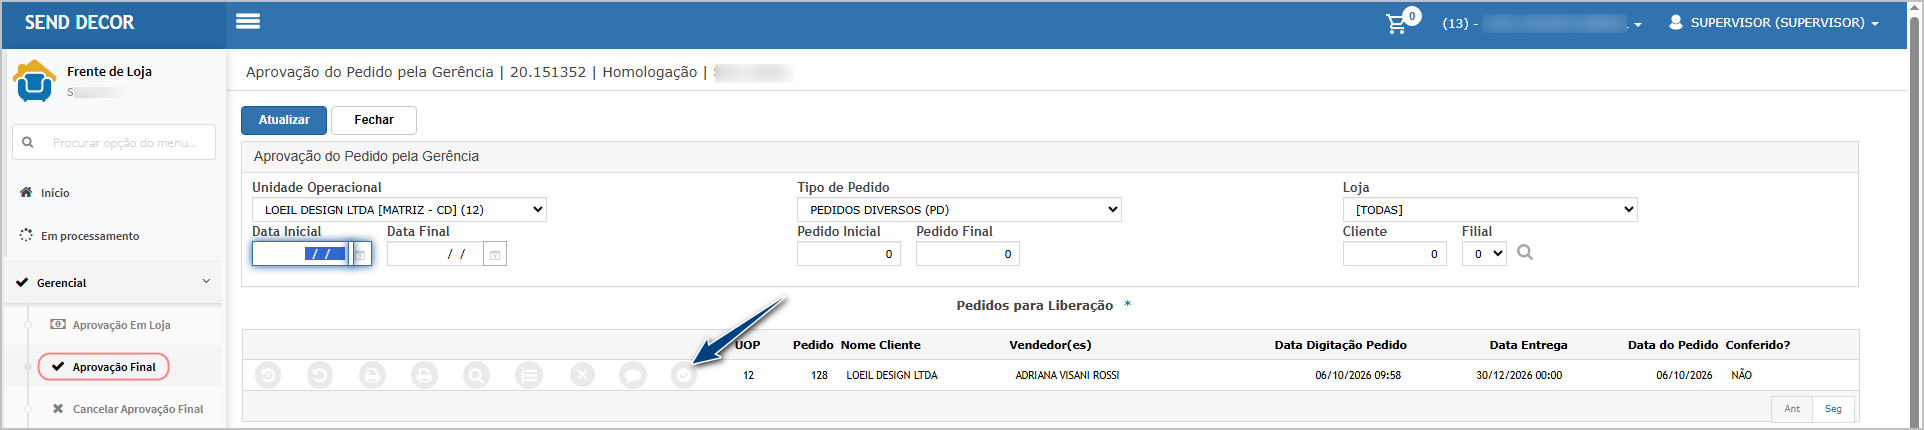Open the shopping cart icon in header
The image size is (1924, 430).
(1396, 23)
